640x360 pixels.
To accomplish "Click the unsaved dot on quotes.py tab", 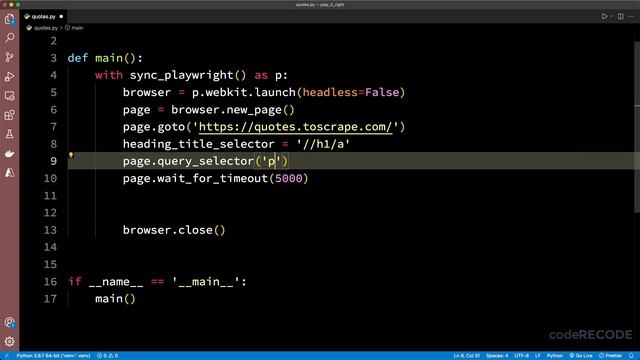I will pyautogui.click(x=61, y=17).
